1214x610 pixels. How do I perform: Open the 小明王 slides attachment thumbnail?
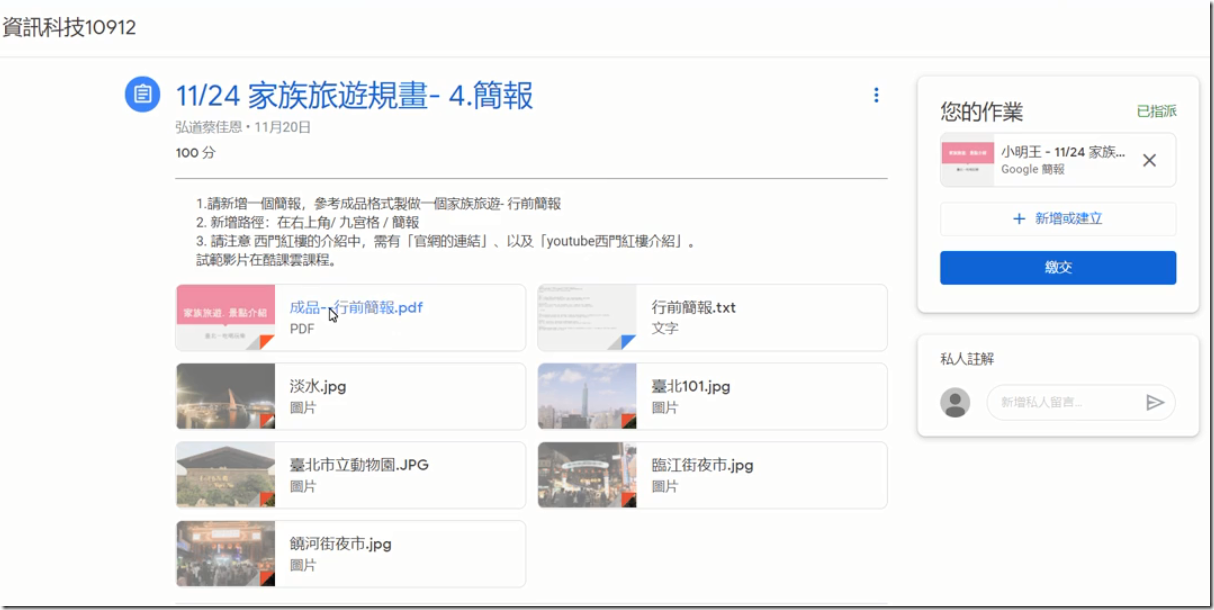click(967, 160)
